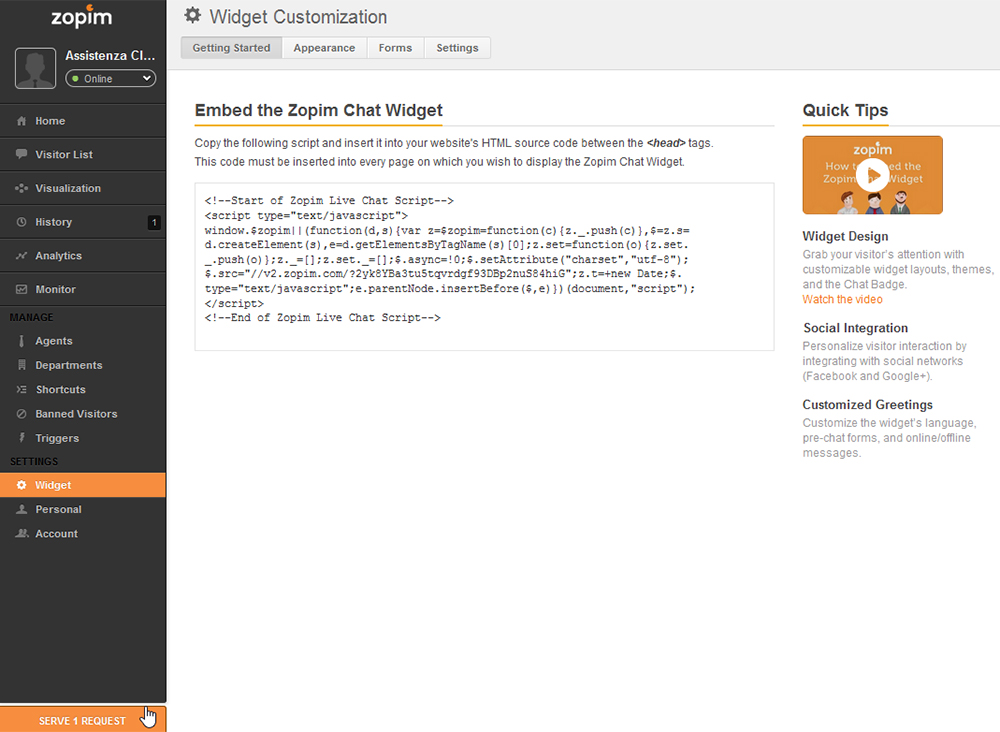1000x732 pixels.
Task: Open the Settings tab
Action: click(457, 48)
